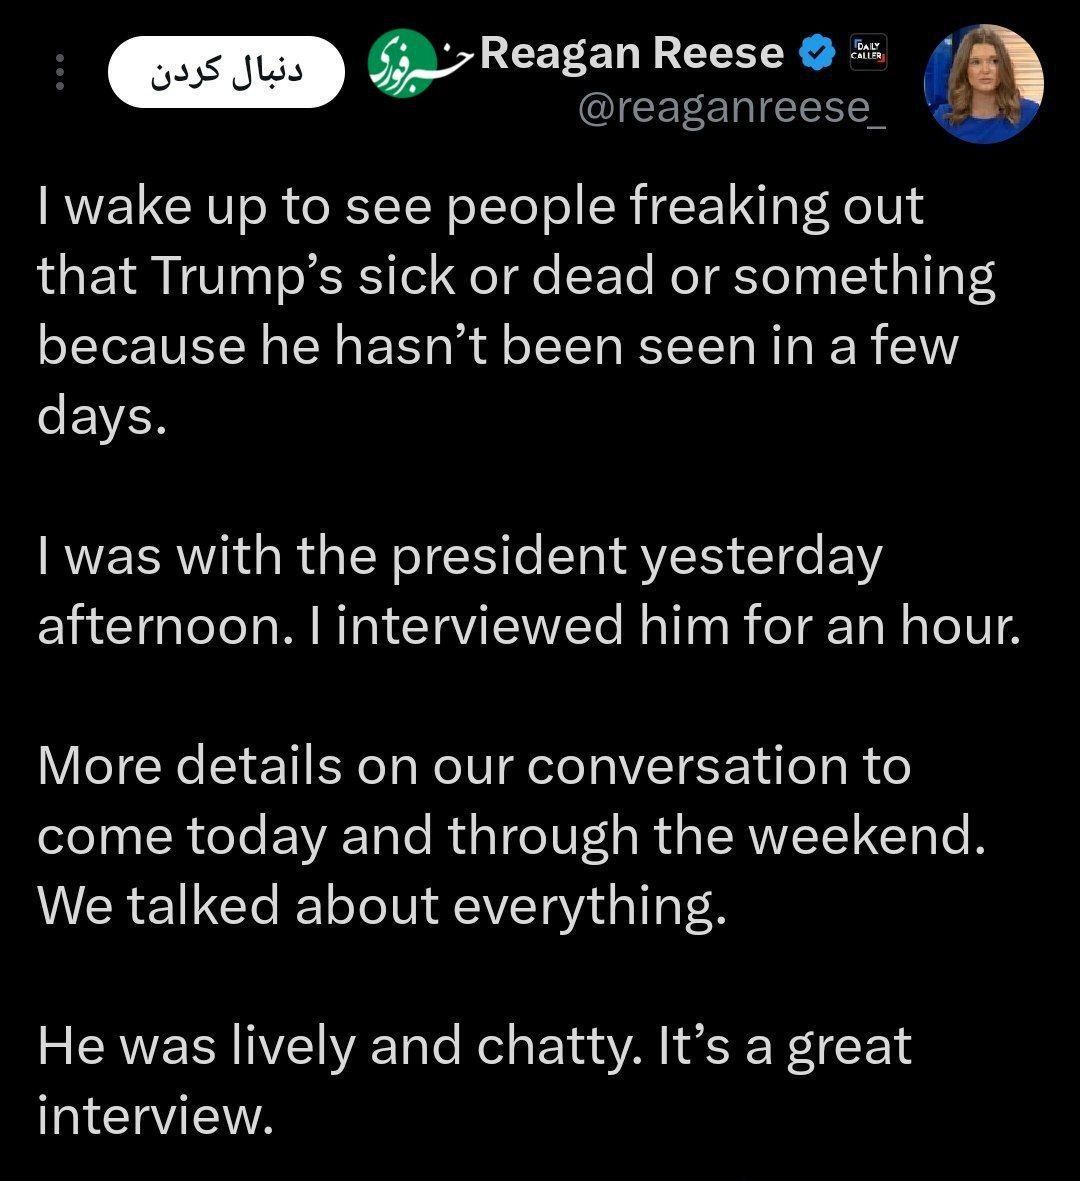Click the line 'More details on our conversation to'
Screen dimensions: 1080x1181
(474, 766)
